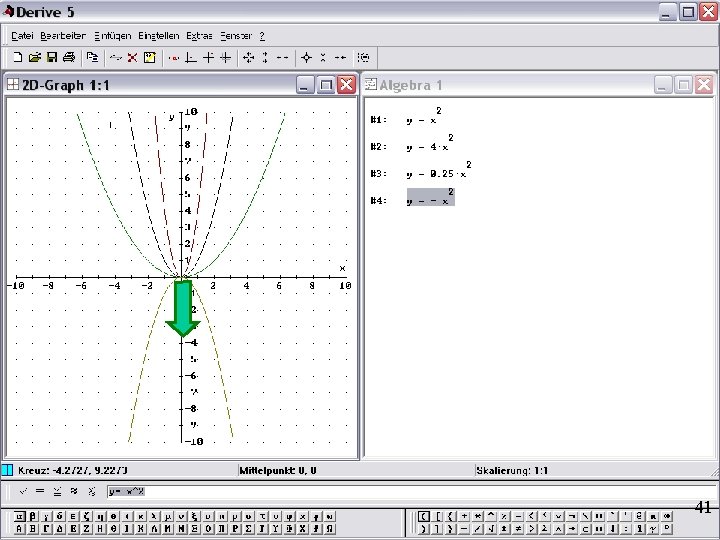Insert Greek capital Pi symbol
The height and width of the screenshot is (540, 720).
click(221, 529)
